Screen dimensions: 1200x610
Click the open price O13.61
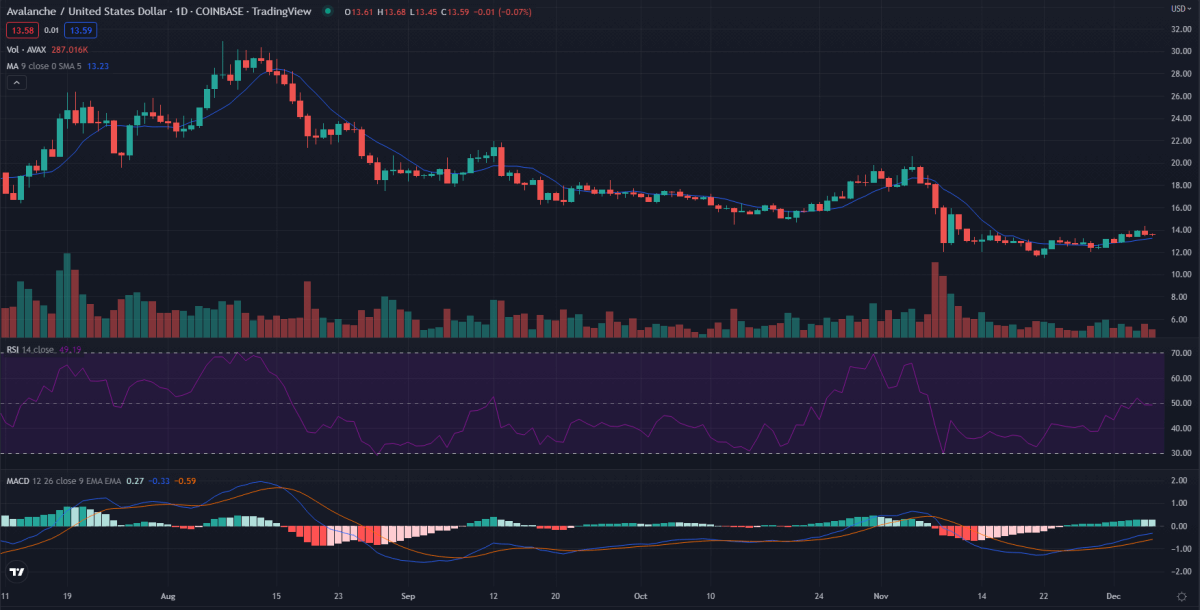357,11
